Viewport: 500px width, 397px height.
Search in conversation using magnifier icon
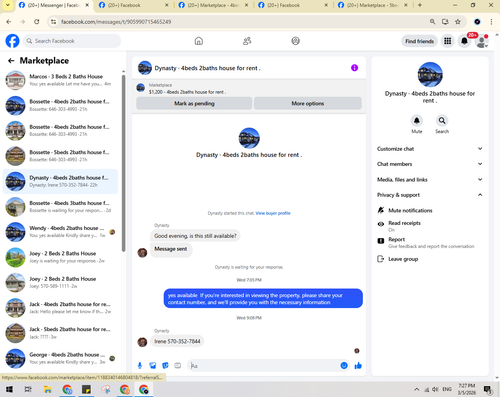click(x=442, y=120)
